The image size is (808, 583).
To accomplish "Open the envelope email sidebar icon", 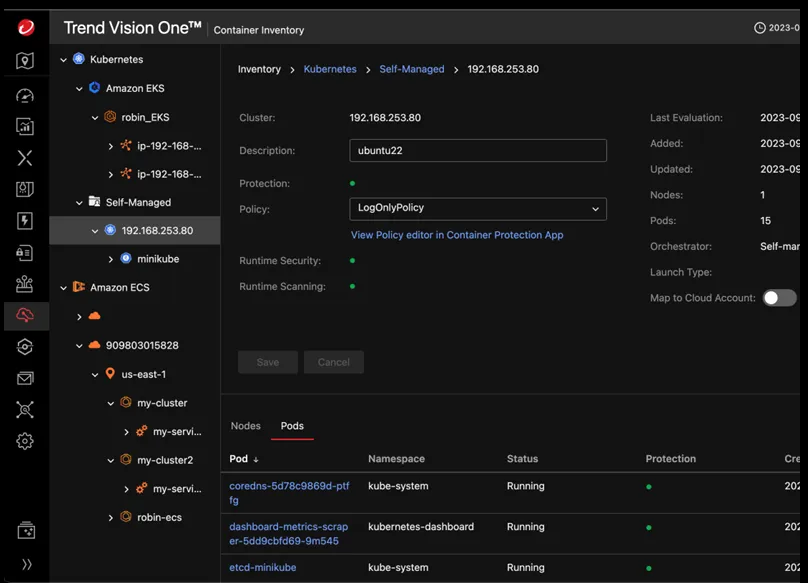I will (x=26, y=378).
